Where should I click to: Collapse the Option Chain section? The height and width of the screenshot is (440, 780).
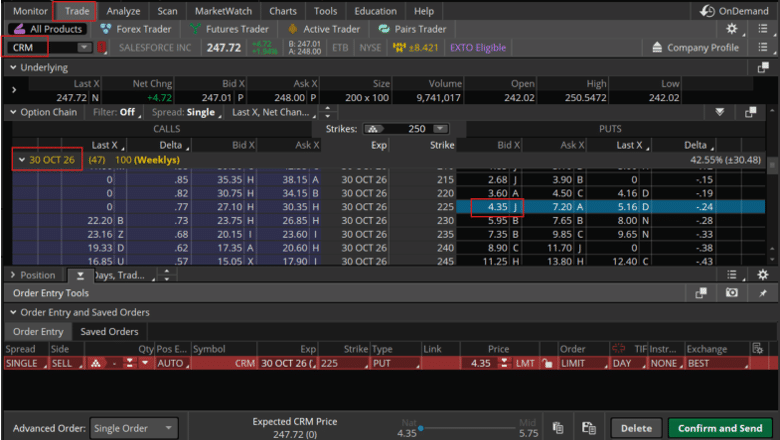(x=13, y=112)
